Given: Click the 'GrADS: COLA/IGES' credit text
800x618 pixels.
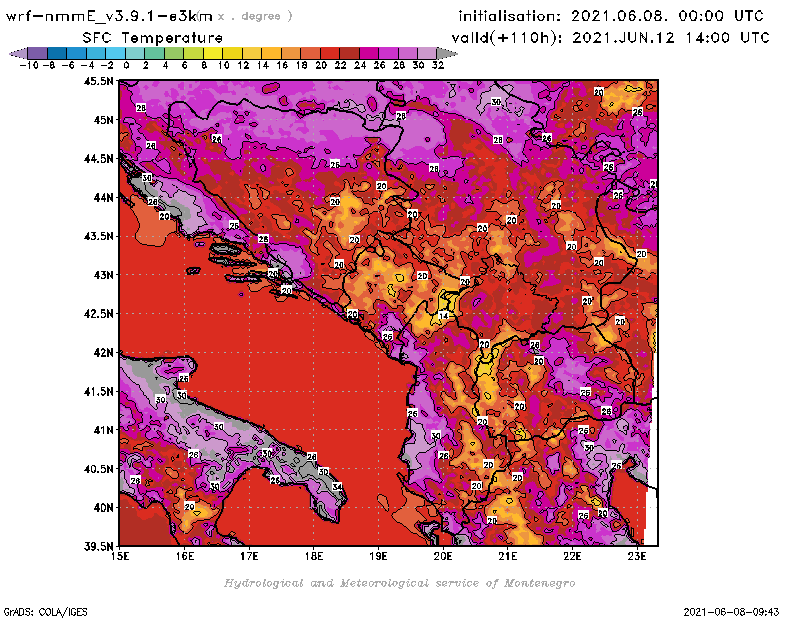Looking at the screenshot, I should (x=46, y=611).
